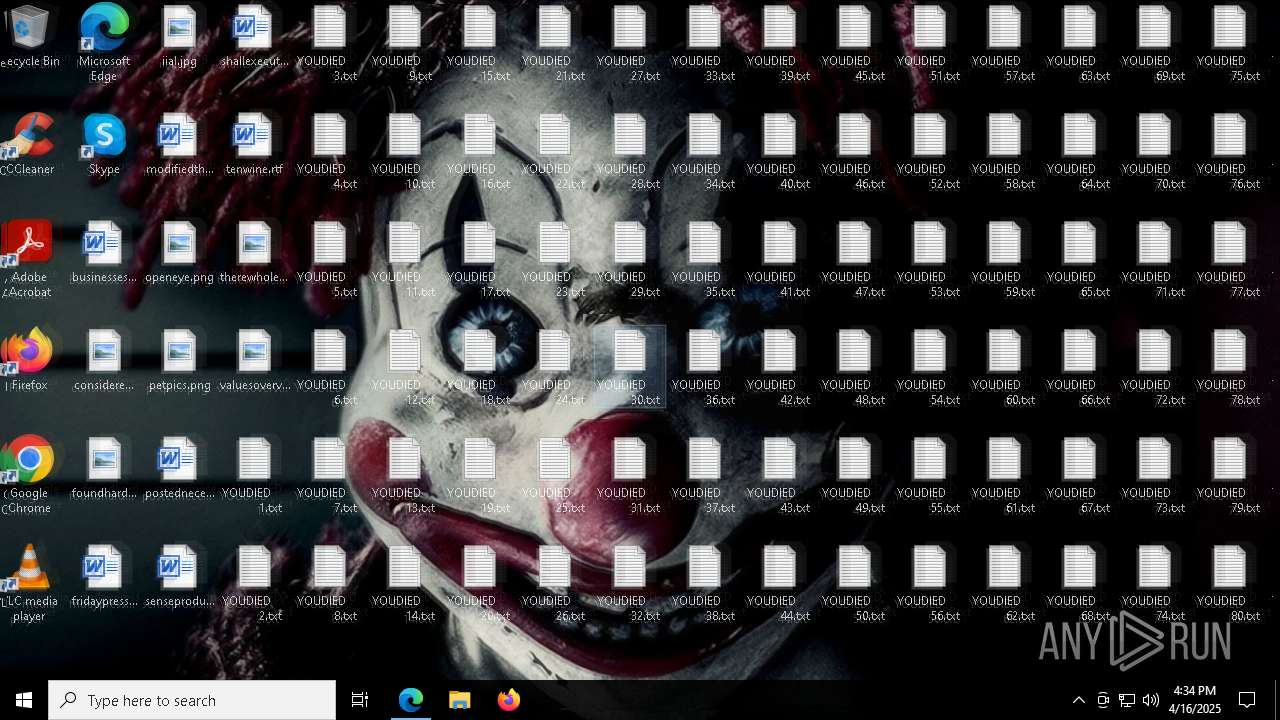Select the YOUDIED 50.txt file
1280x720 pixels.
pyautogui.click(x=854, y=585)
